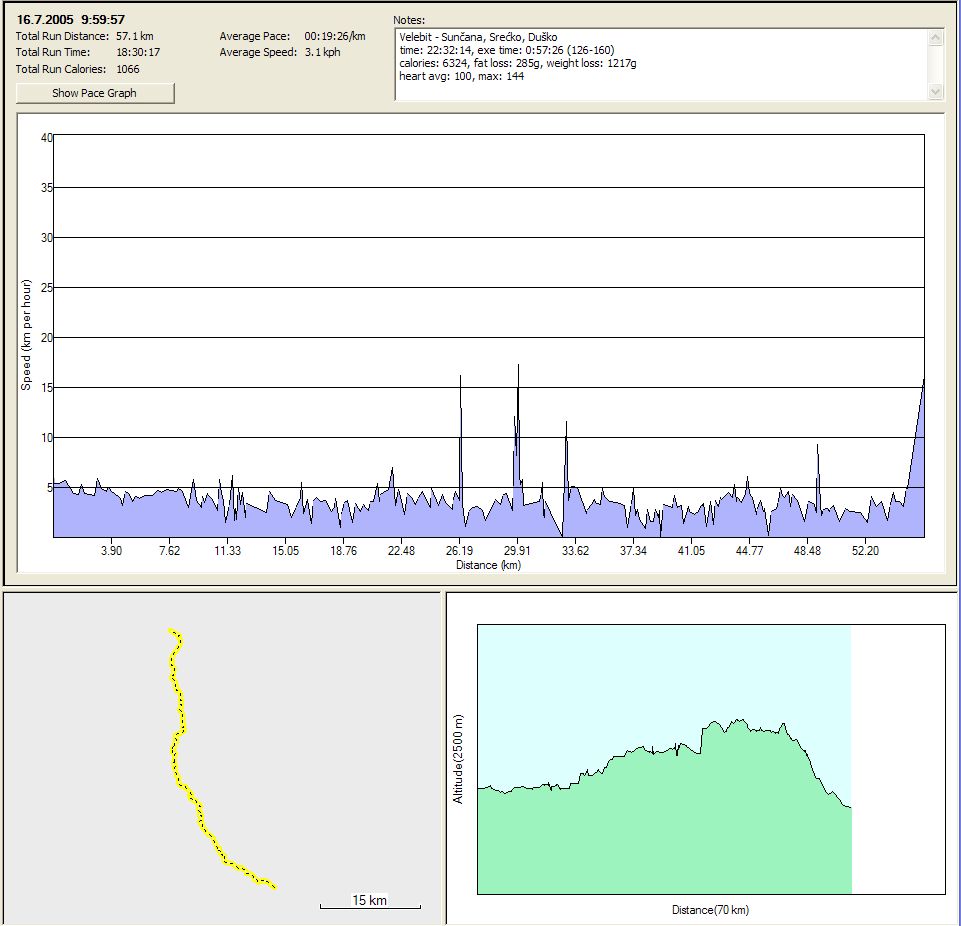The width and height of the screenshot is (961, 926).
Task: Click the Total Run Distance value 57.1 km
Action: (135, 36)
